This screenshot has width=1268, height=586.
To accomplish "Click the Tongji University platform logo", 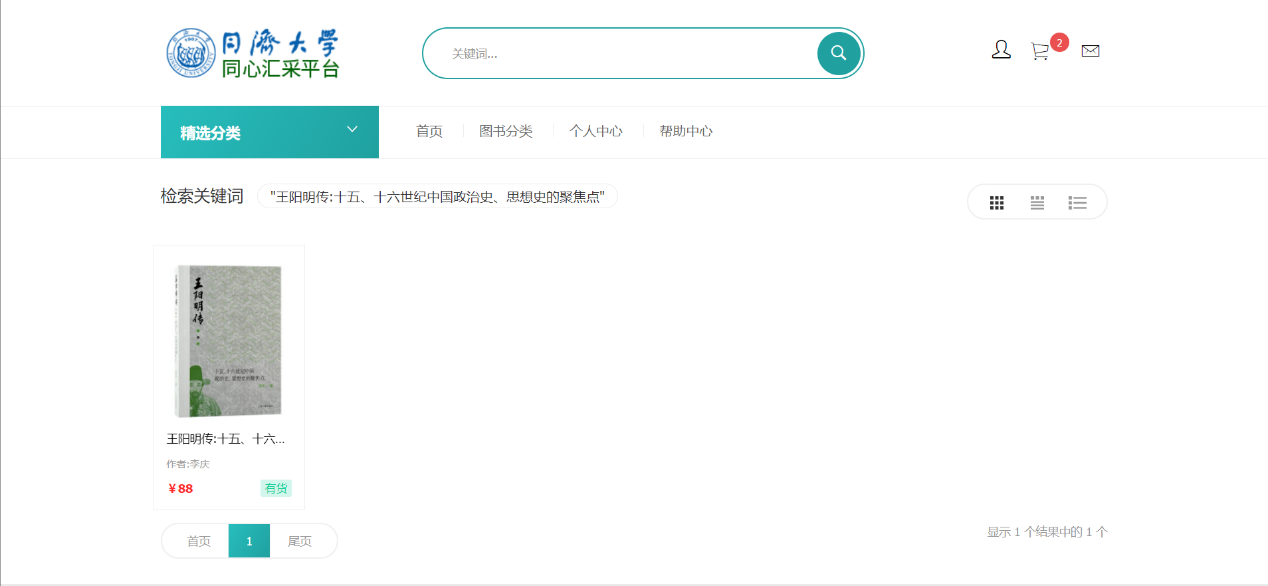I will click(253, 54).
